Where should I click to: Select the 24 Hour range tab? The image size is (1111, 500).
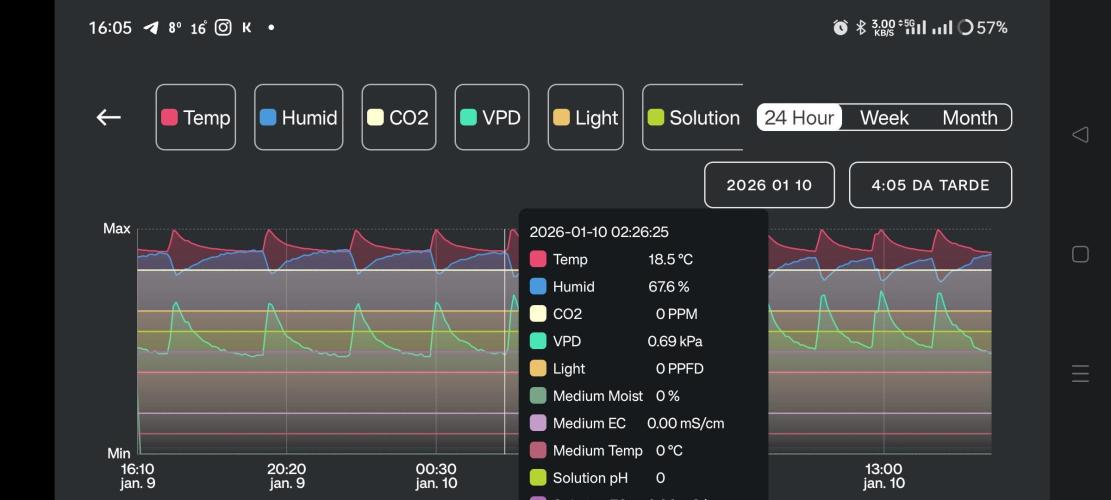pos(799,117)
